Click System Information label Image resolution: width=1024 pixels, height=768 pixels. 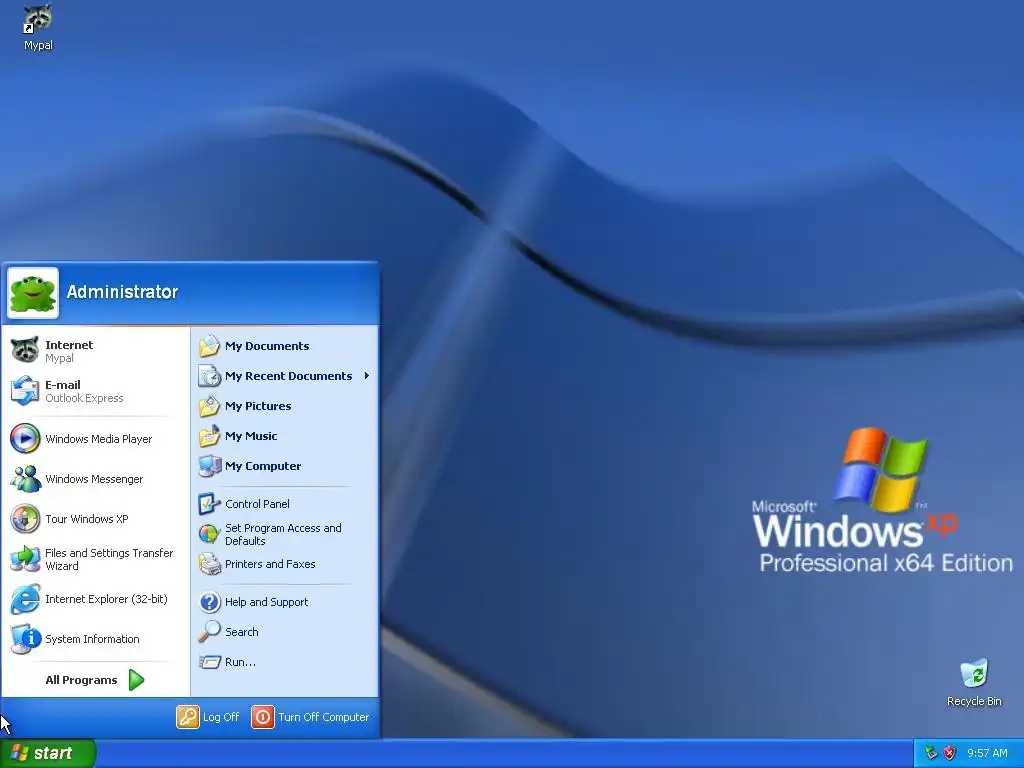coord(92,639)
